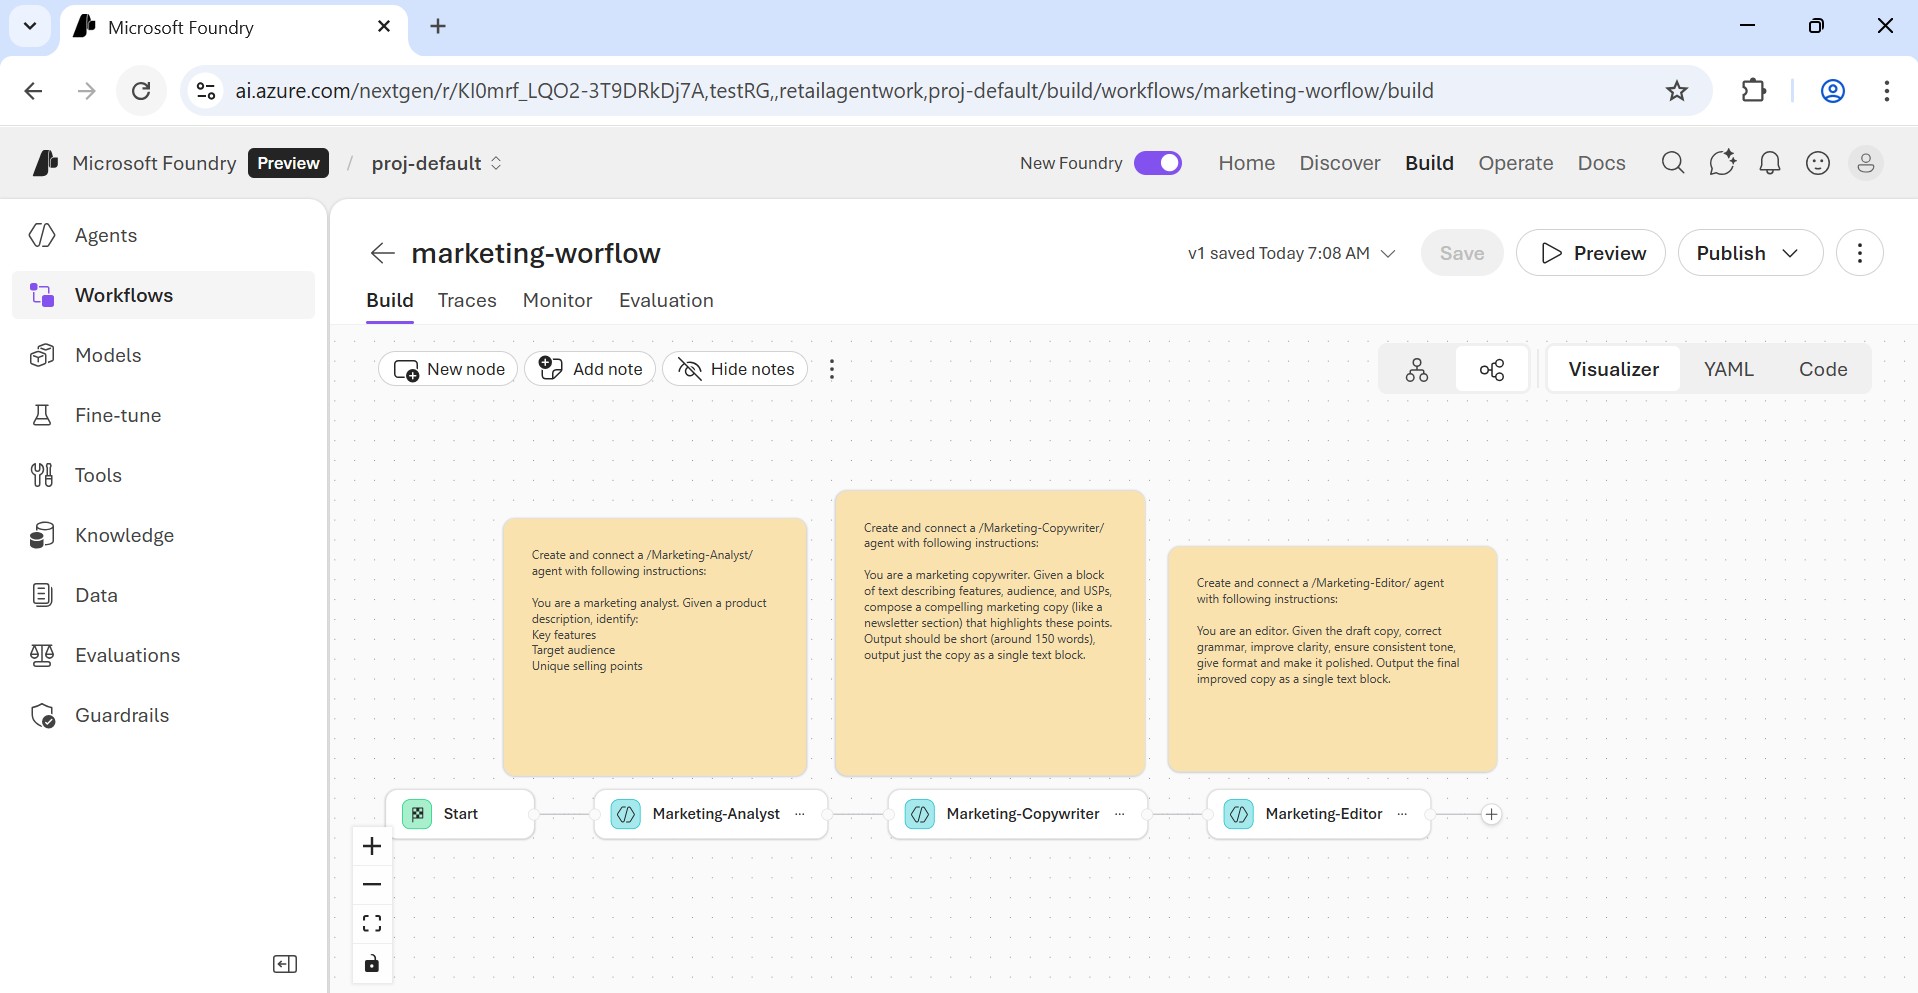Screen dimensions: 1918x993
Task: Fit workflow to view
Action: (372, 923)
